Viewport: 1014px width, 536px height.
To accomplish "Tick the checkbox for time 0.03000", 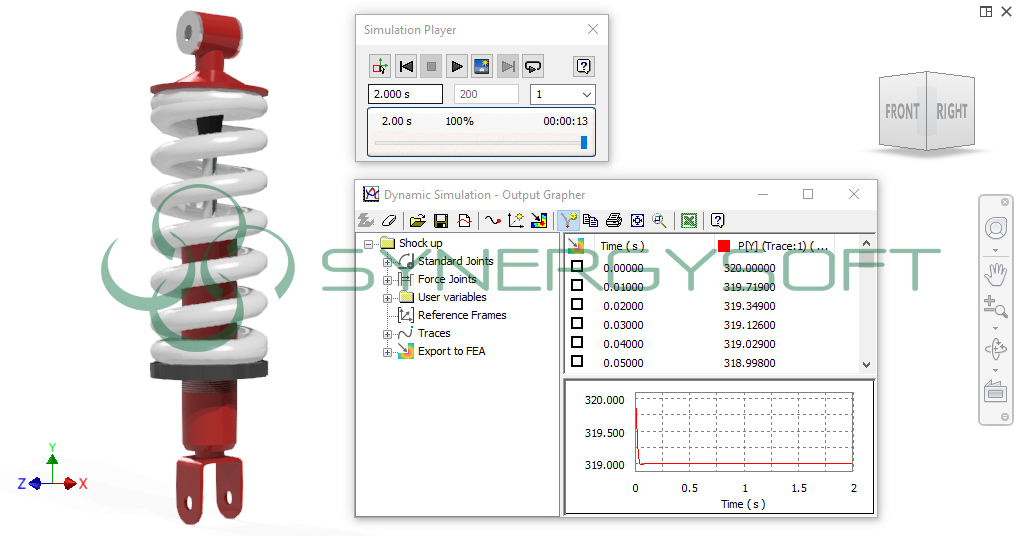I will point(577,323).
